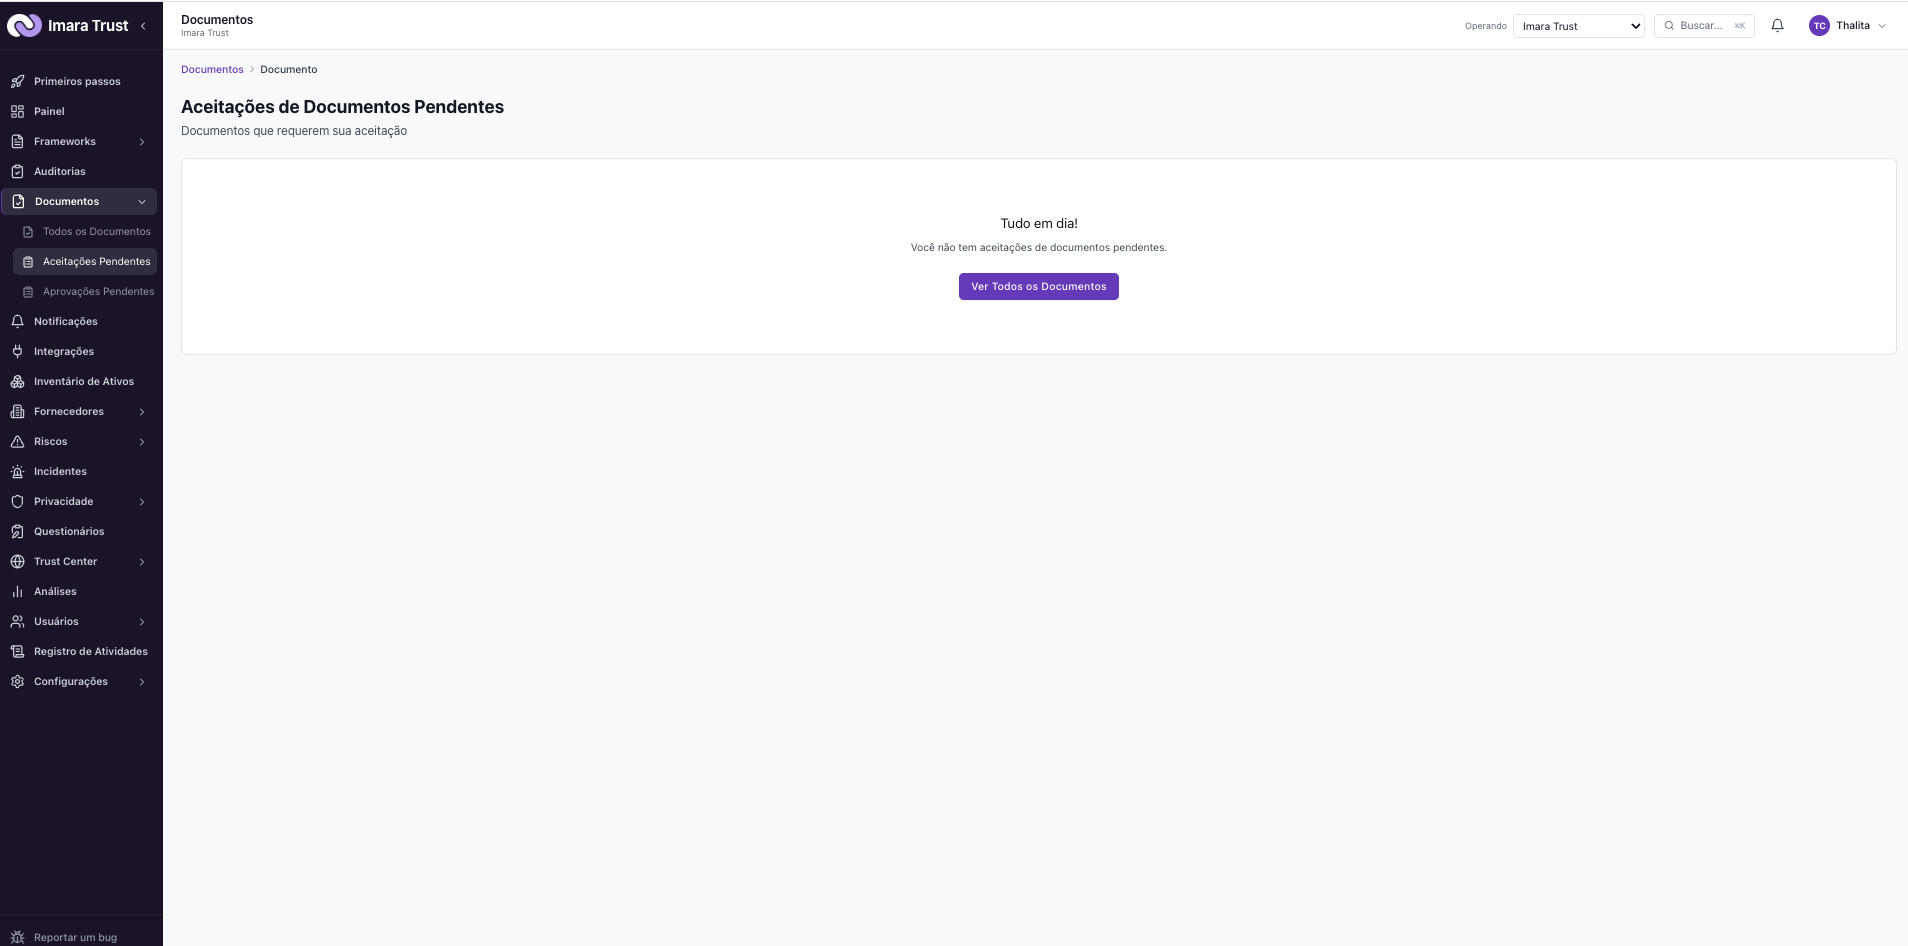Click the Registro de Atividades icon
The height and width of the screenshot is (946, 1908).
coord(17,651)
